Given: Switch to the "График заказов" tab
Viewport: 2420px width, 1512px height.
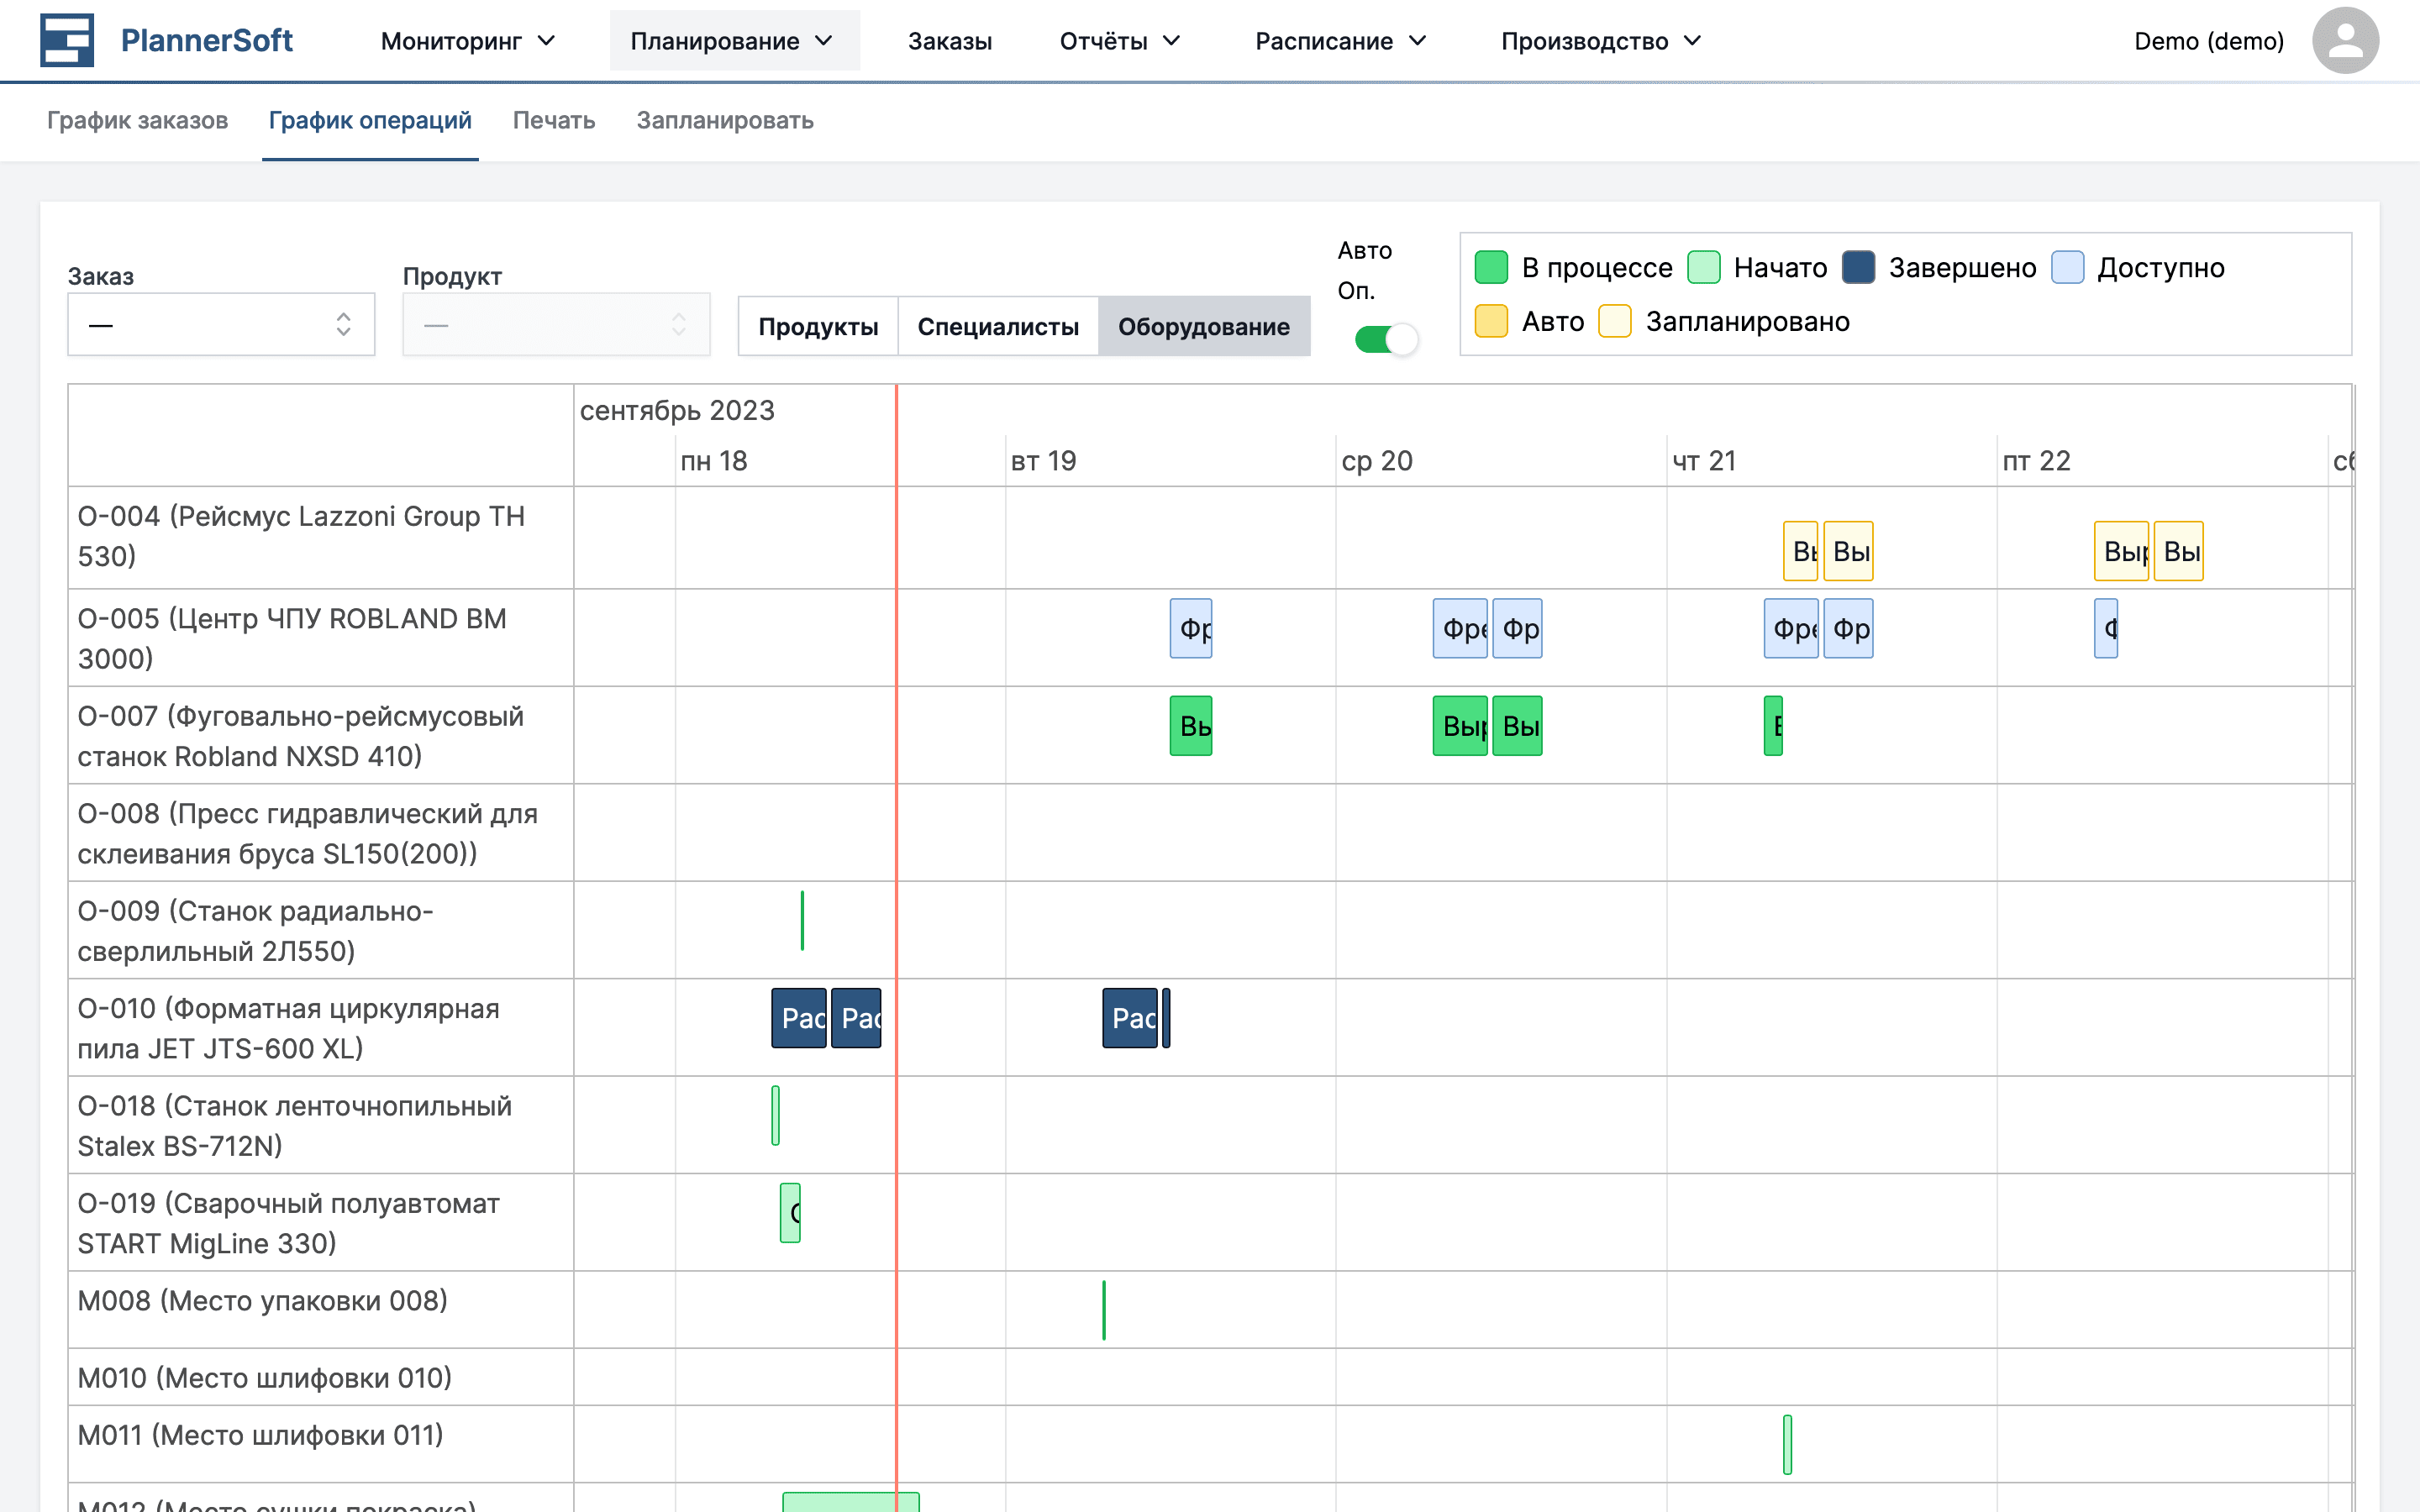Looking at the screenshot, I should (x=138, y=120).
